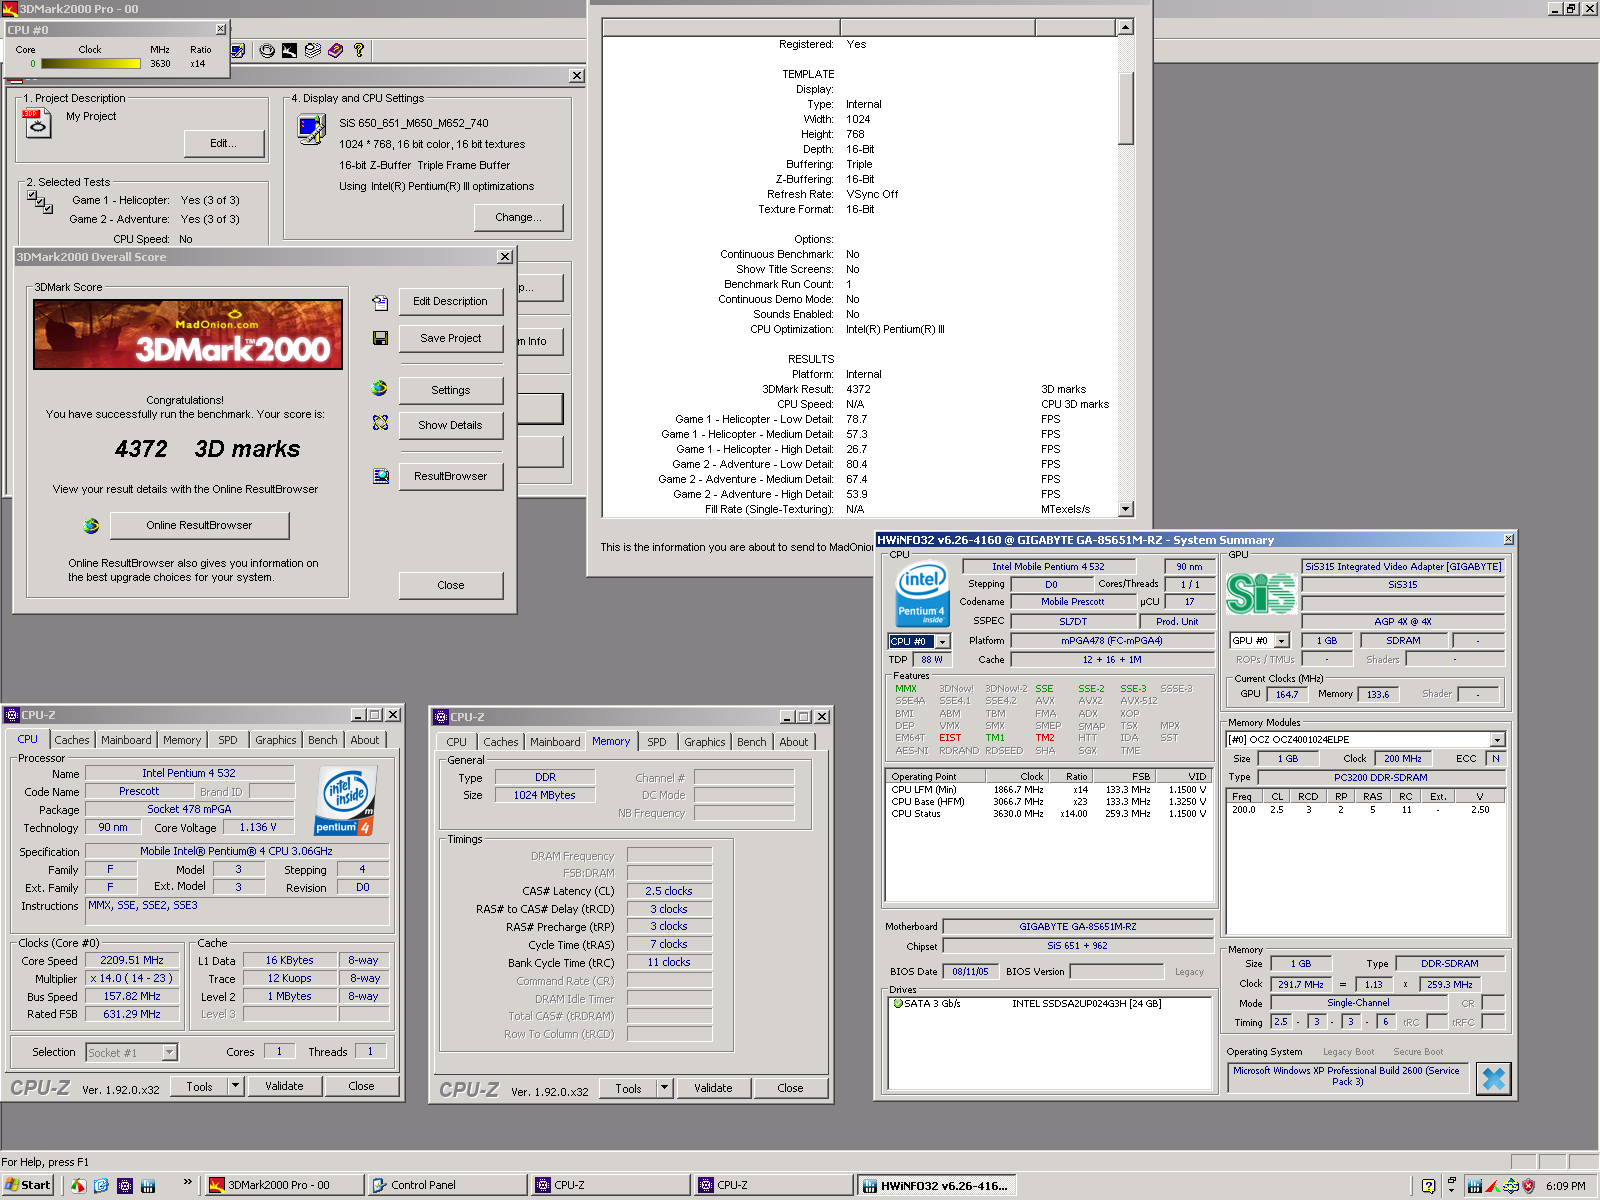Viewport: 1600px width, 1200px height.
Task: Open the GPU #0 selector dropdown in HWiNFO
Action: 1282,641
